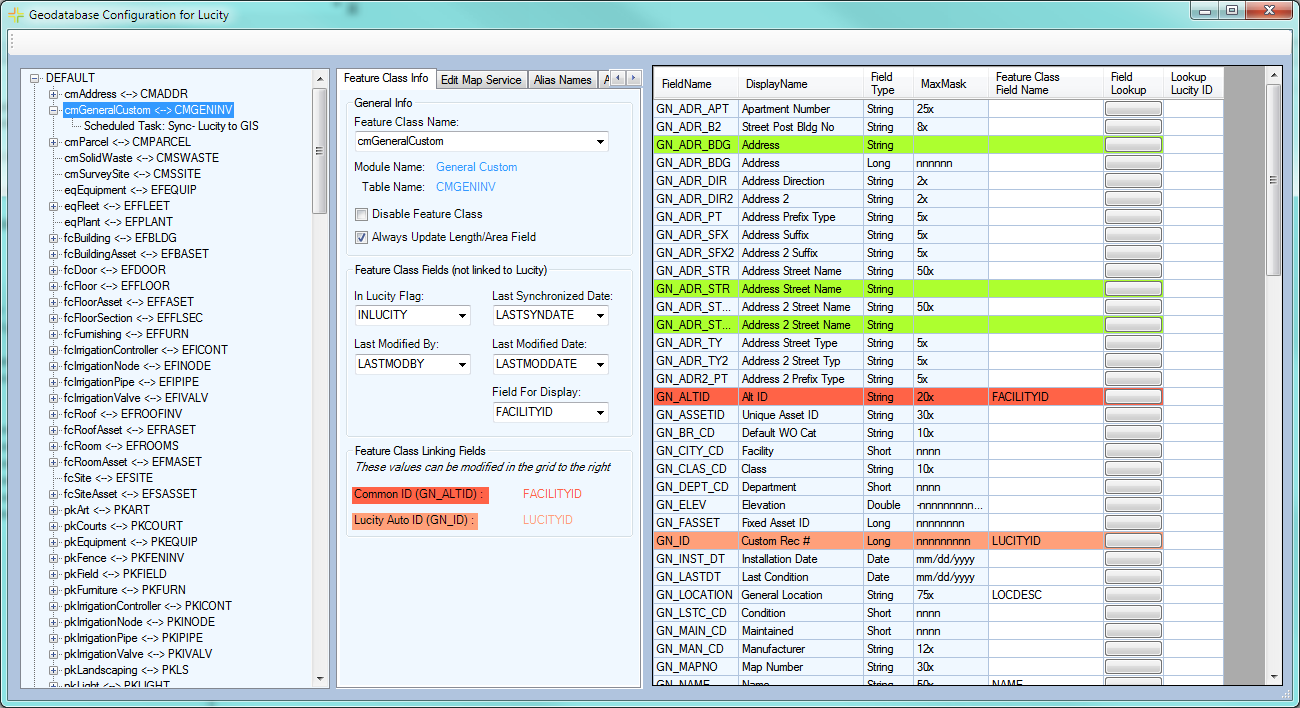Viewport: 1300px width, 708px height.
Task: Click Field Lookup button for GN_ELEV row
Action: point(1133,505)
